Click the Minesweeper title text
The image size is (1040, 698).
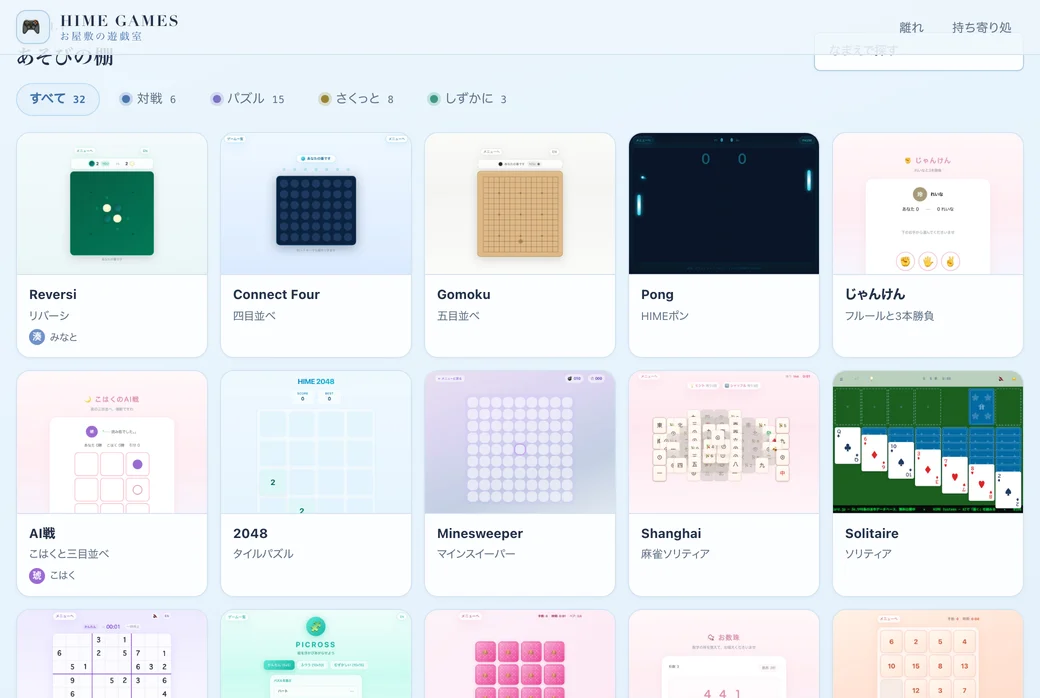click(x=480, y=533)
